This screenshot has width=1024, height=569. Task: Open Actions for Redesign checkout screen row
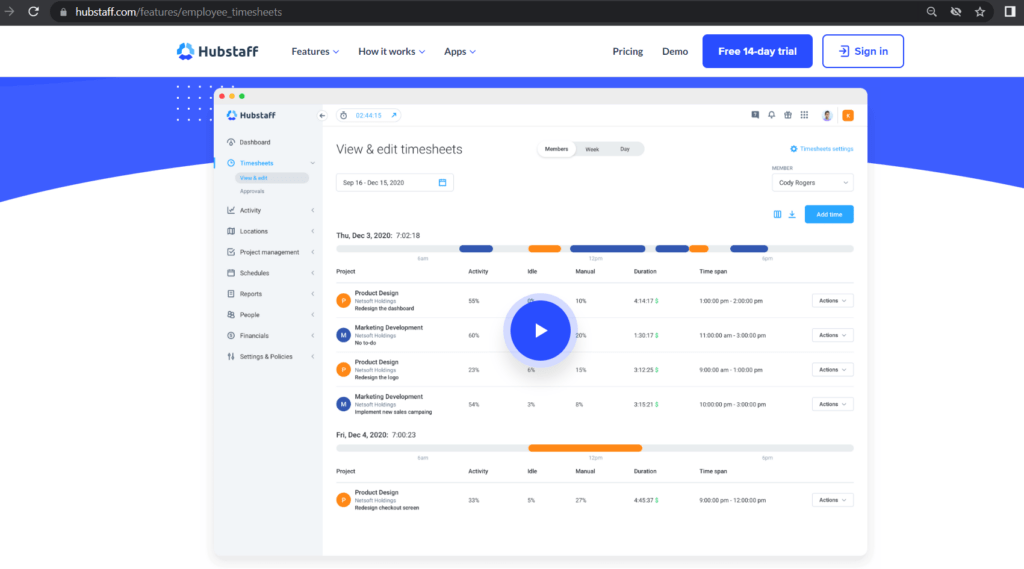point(832,500)
